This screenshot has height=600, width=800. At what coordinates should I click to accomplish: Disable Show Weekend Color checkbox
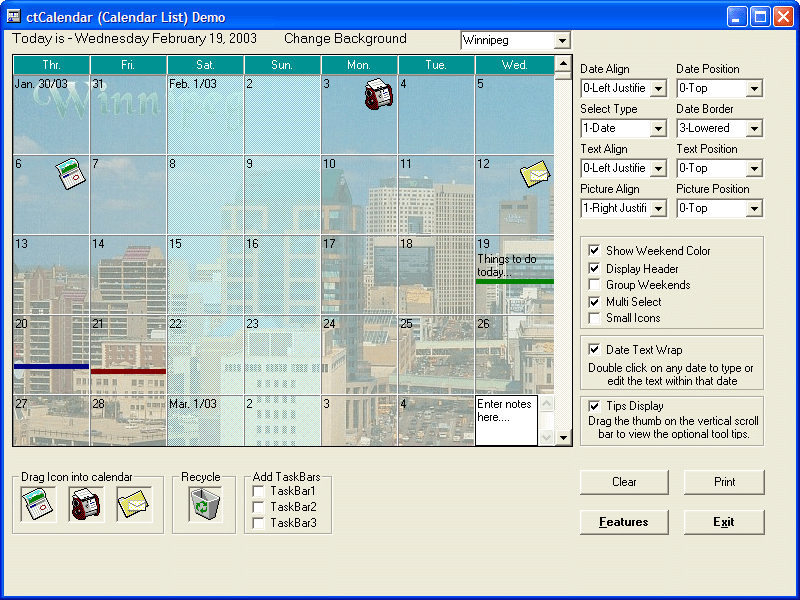coord(594,251)
